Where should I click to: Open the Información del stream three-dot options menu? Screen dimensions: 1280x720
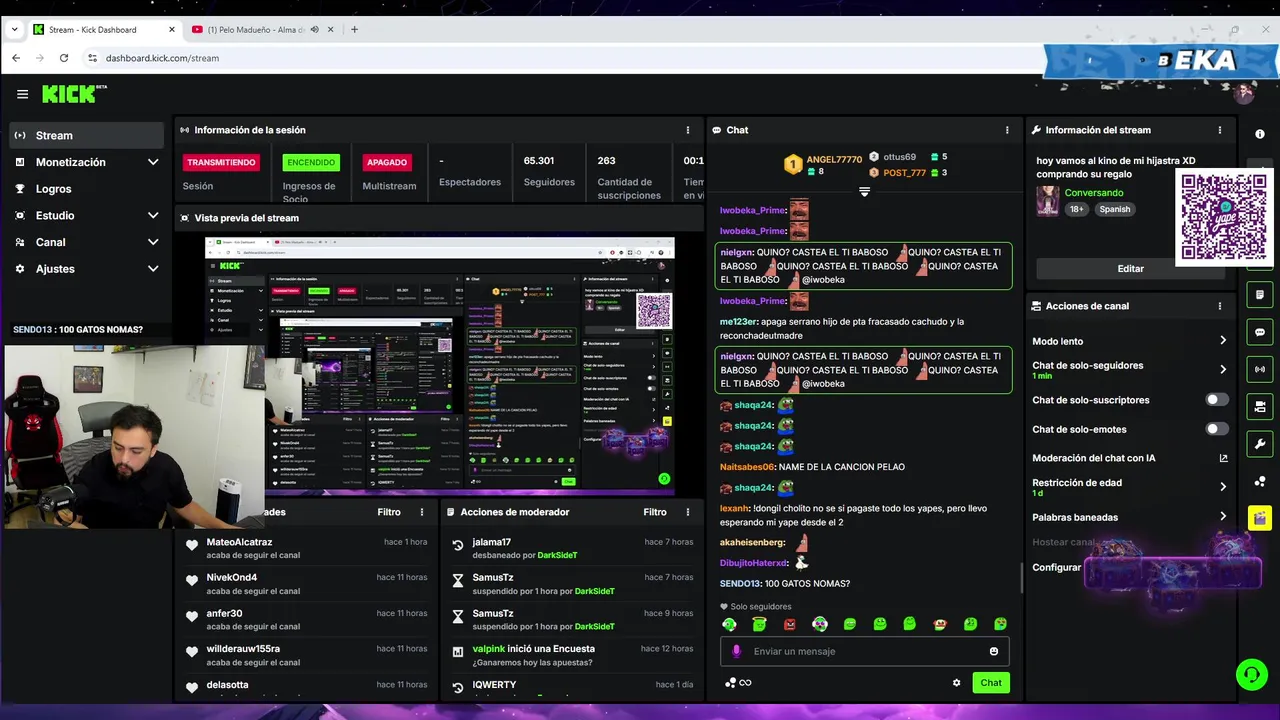(x=1219, y=130)
